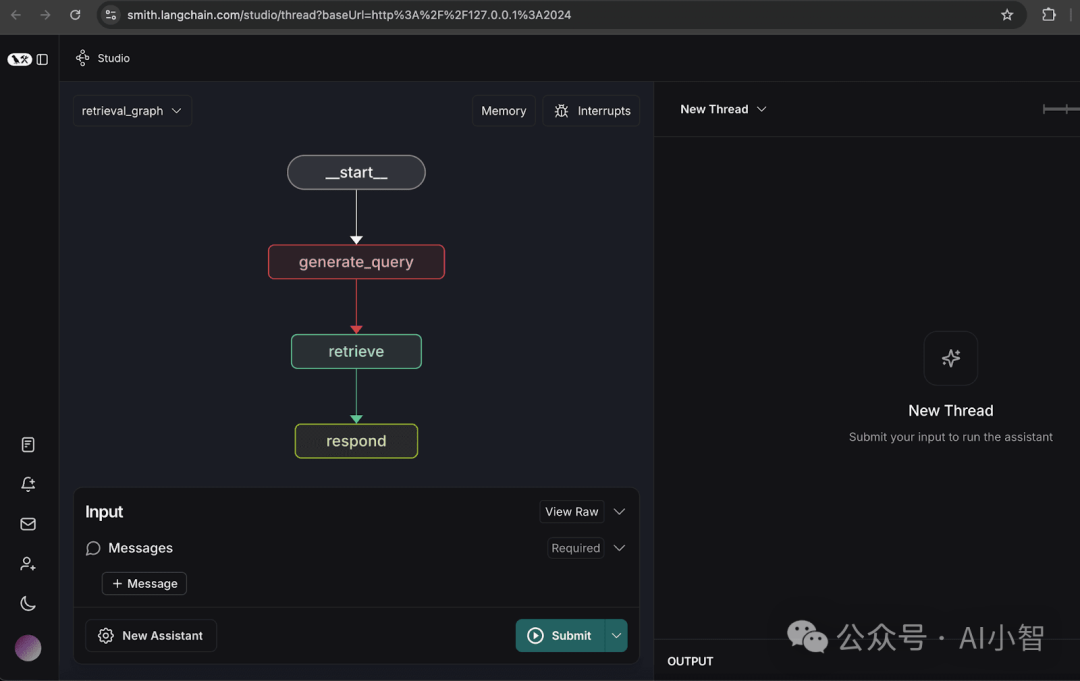
Task: Switch to the Memory tab
Action: coord(503,110)
